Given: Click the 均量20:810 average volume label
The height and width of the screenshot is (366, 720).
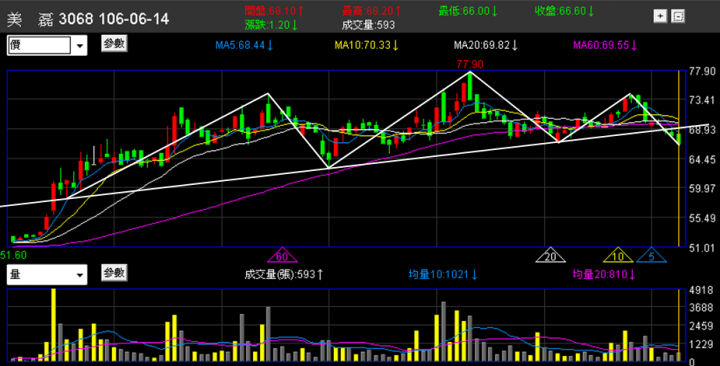Looking at the screenshot, I should click(x=604, y=275).
